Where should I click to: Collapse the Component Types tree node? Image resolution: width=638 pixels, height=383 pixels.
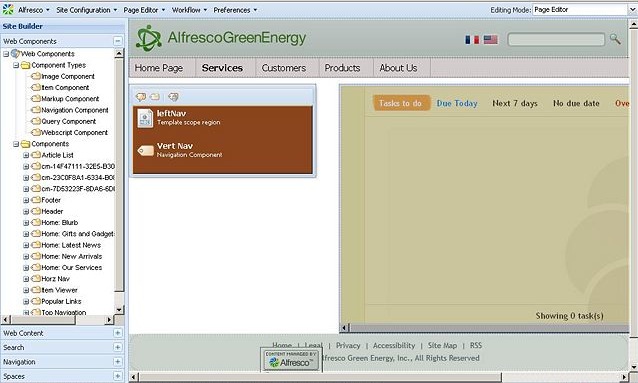pos(16,65)
